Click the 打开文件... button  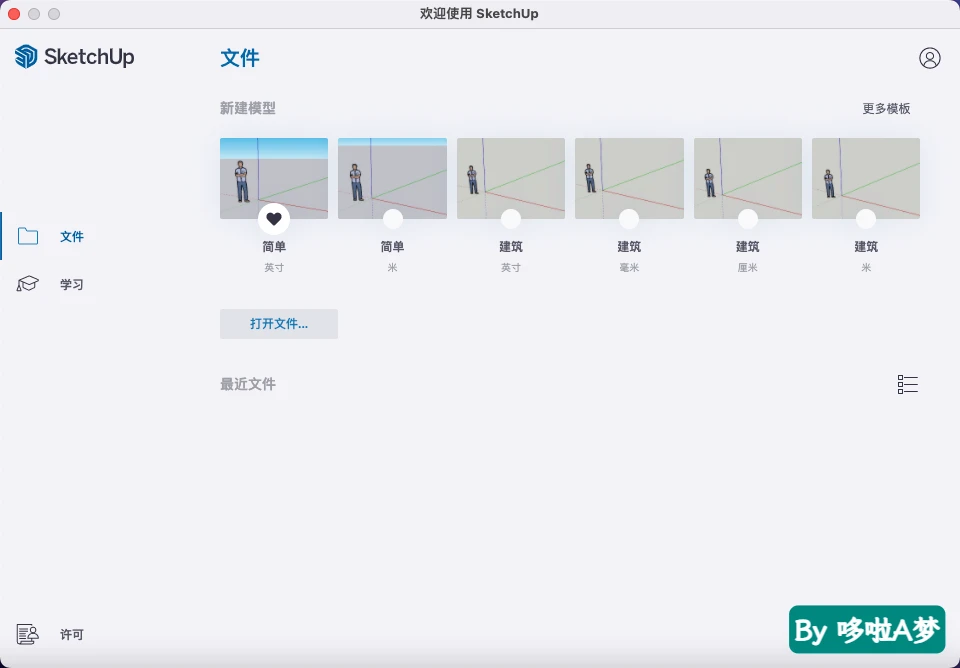coord(279,324)
